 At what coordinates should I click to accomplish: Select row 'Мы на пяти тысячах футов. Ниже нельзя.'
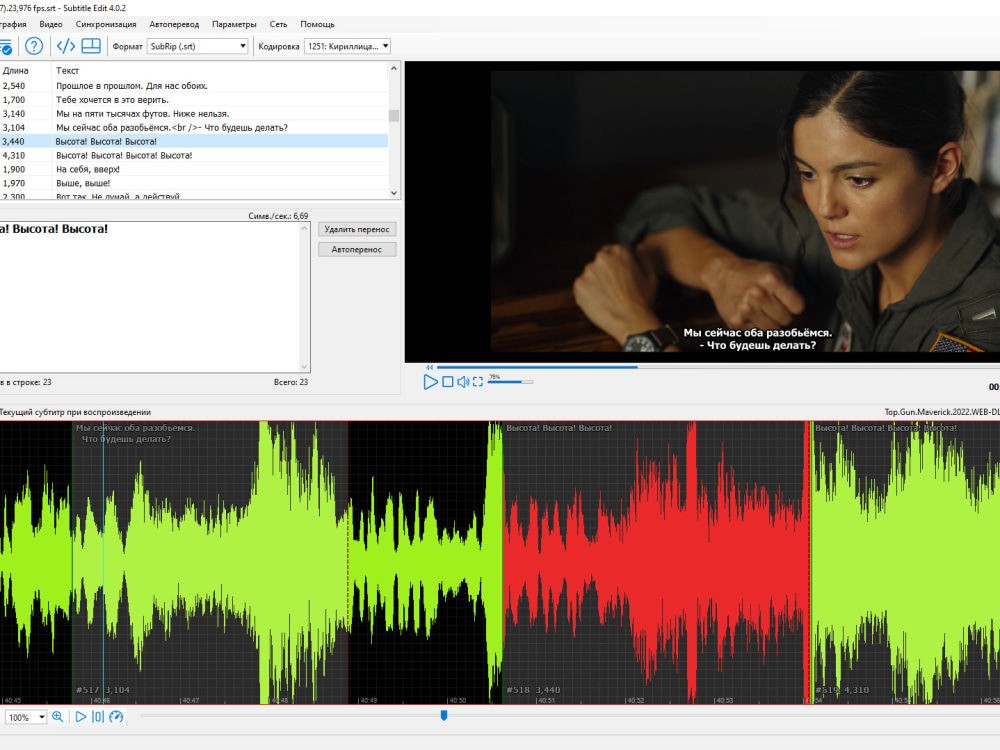click(x=194, y=114)
